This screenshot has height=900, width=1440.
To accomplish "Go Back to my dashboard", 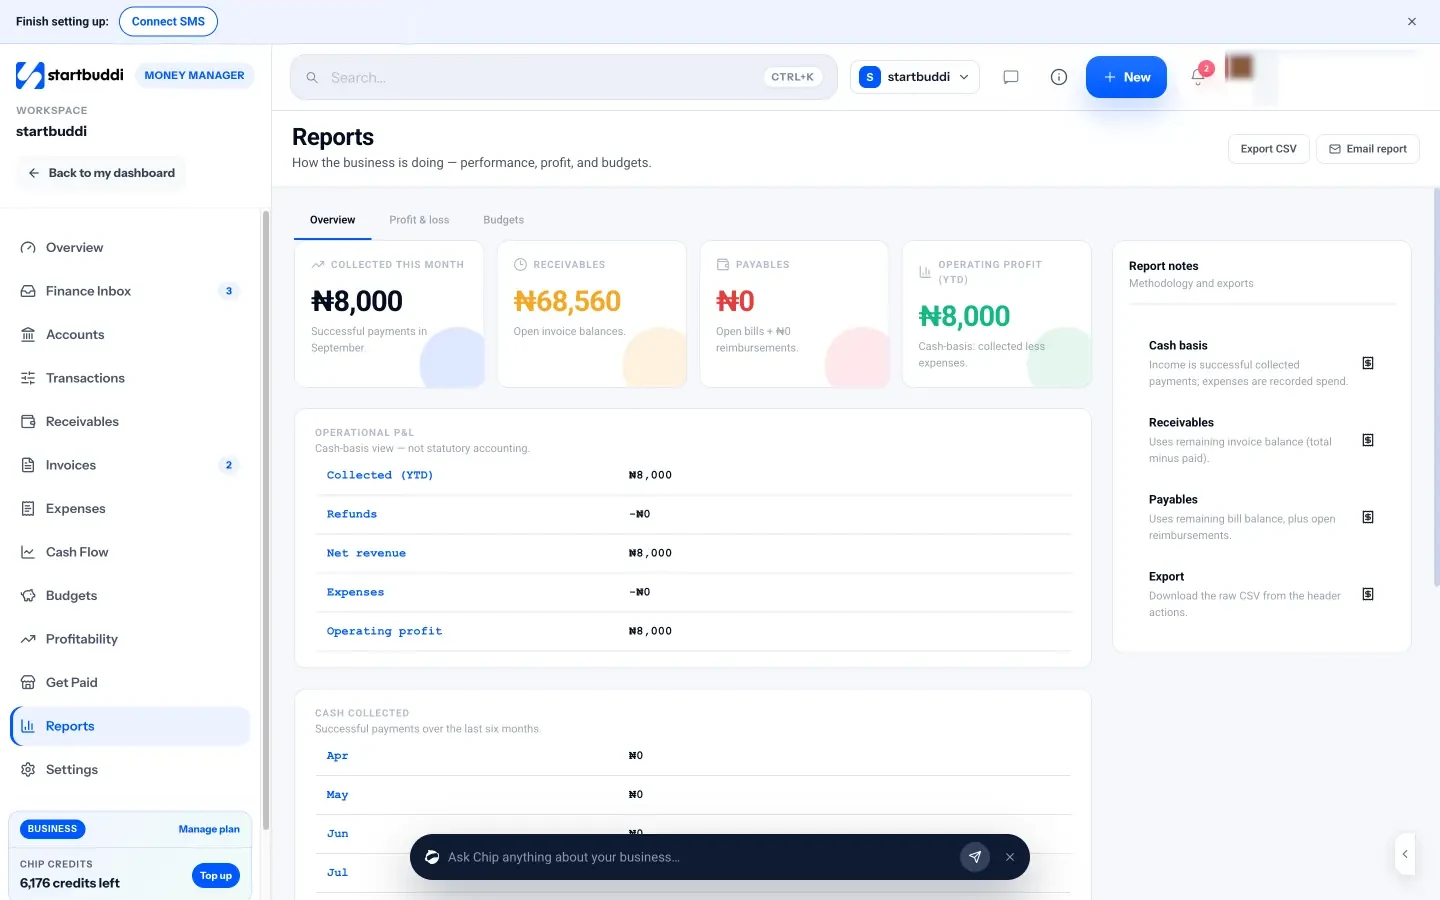I will coord(101,173).
